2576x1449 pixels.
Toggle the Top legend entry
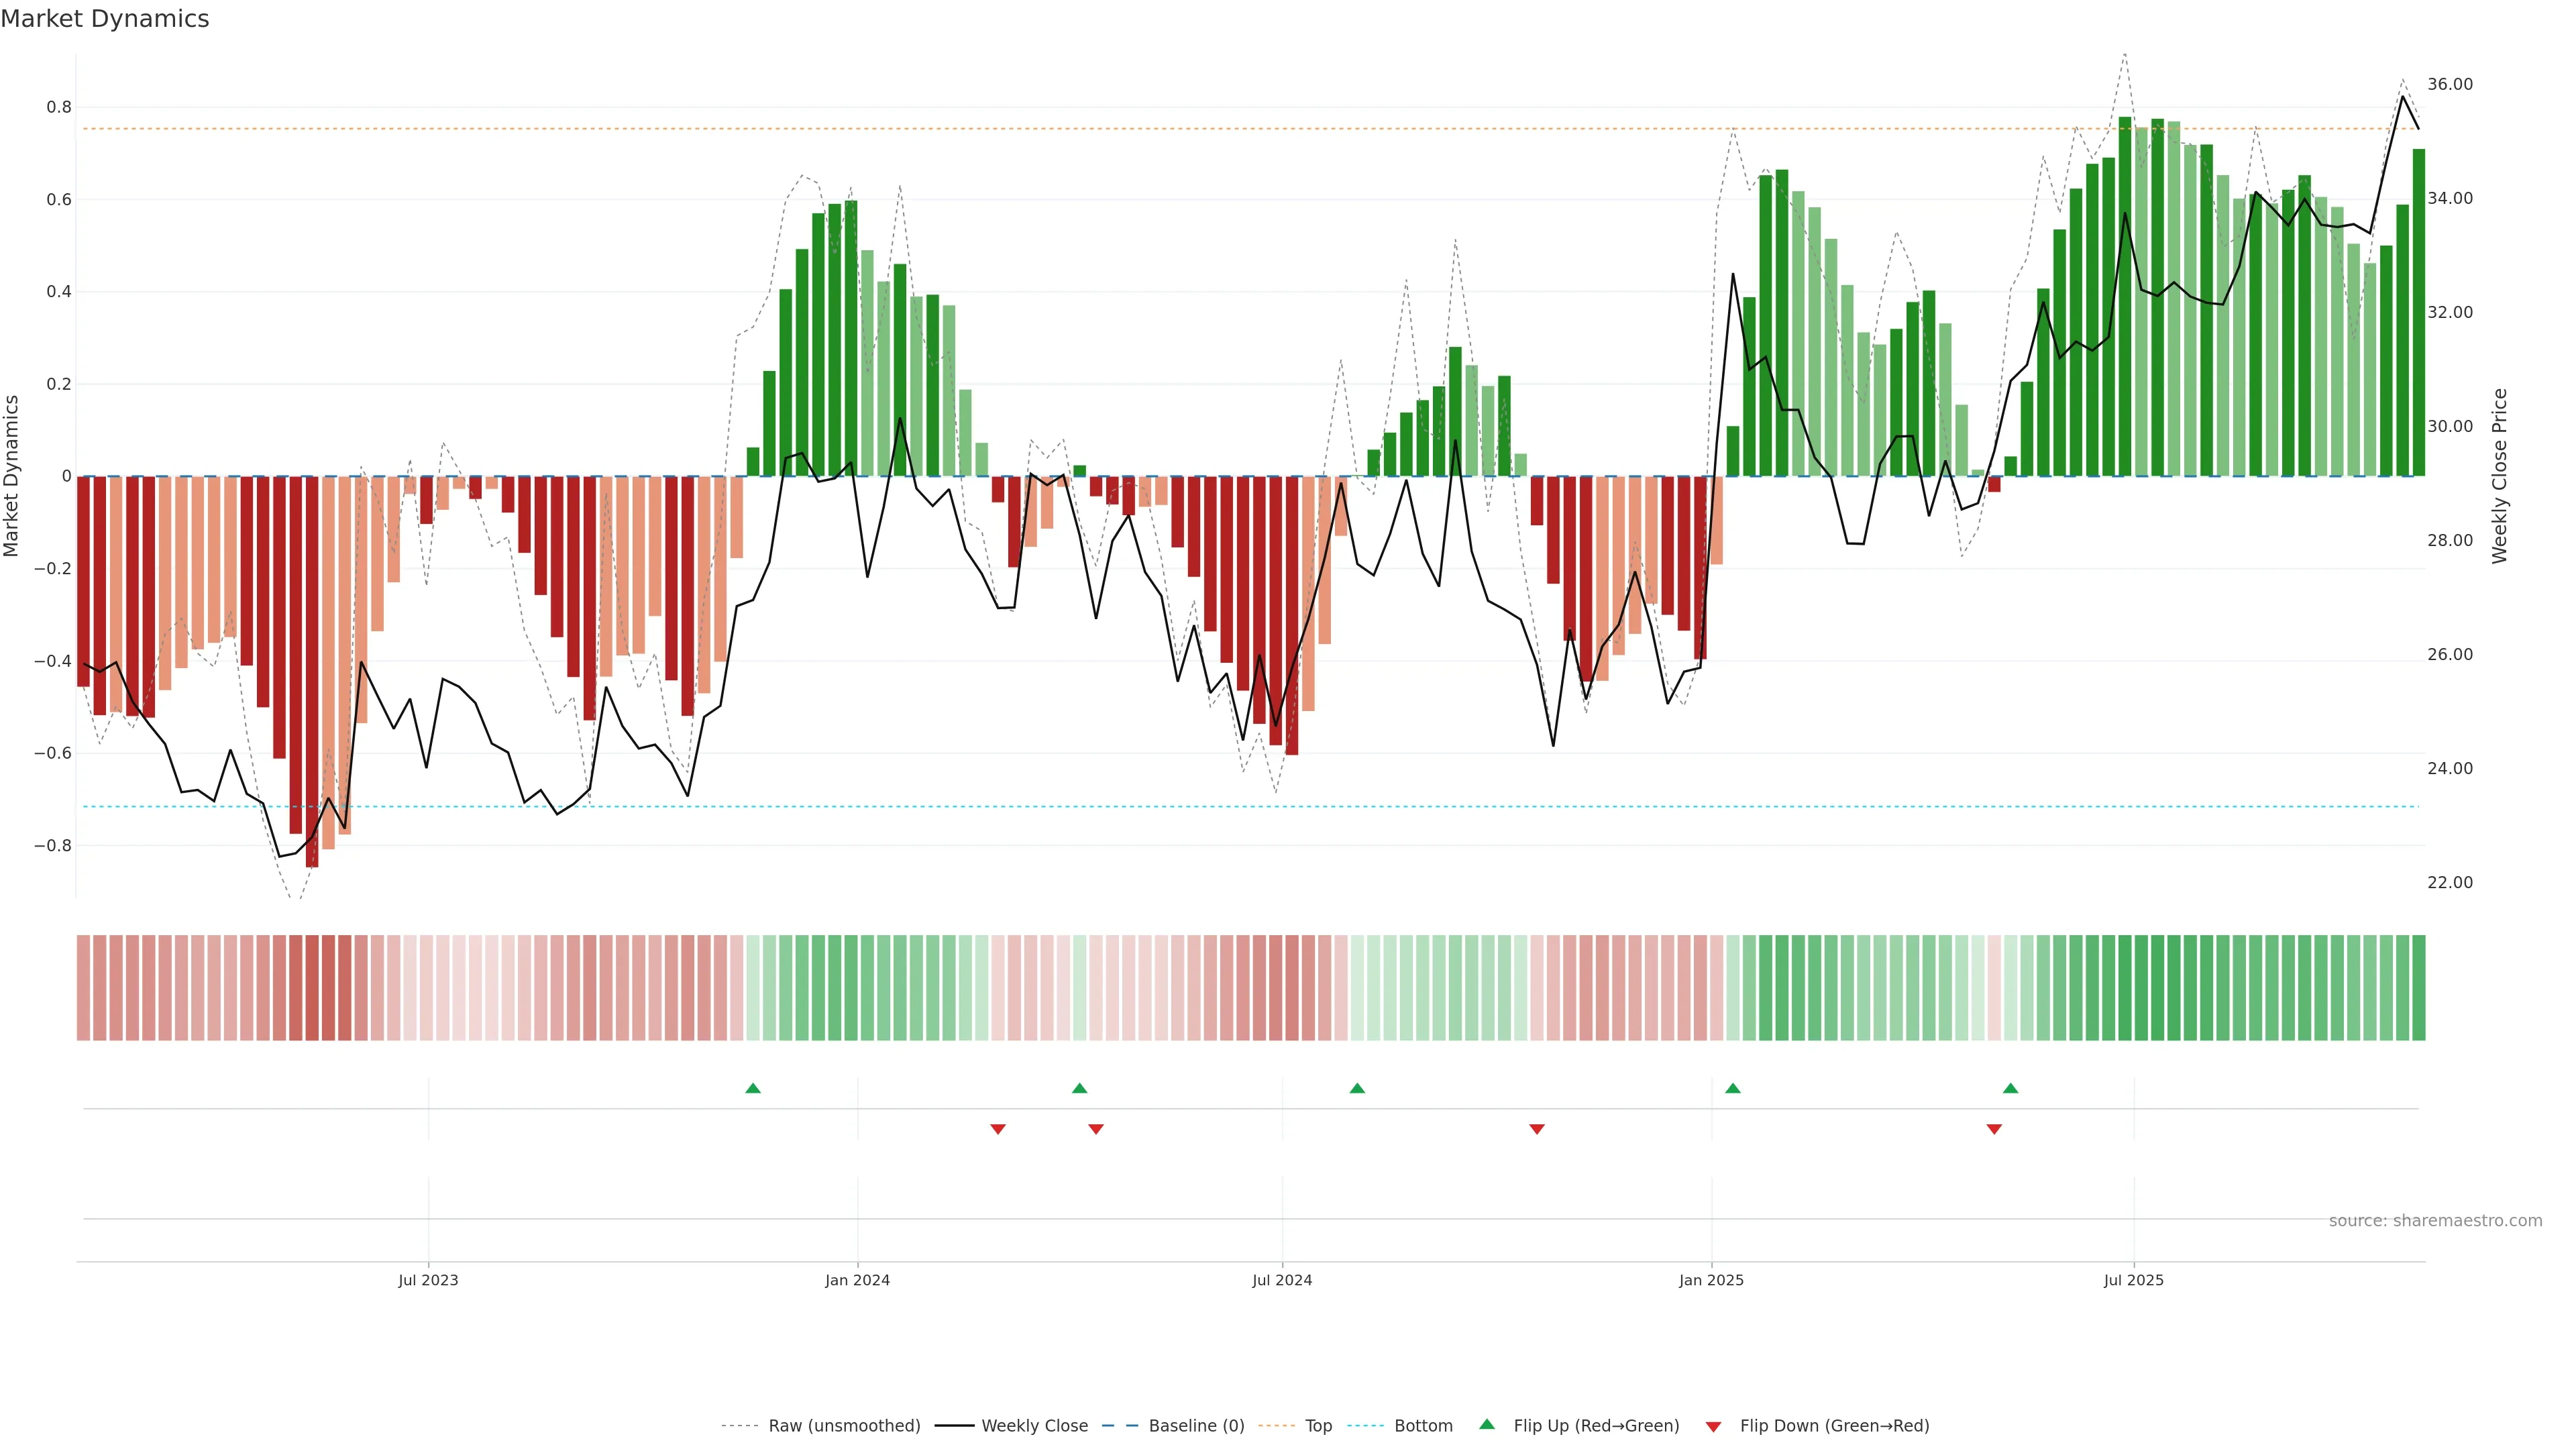point(1318,1426)
